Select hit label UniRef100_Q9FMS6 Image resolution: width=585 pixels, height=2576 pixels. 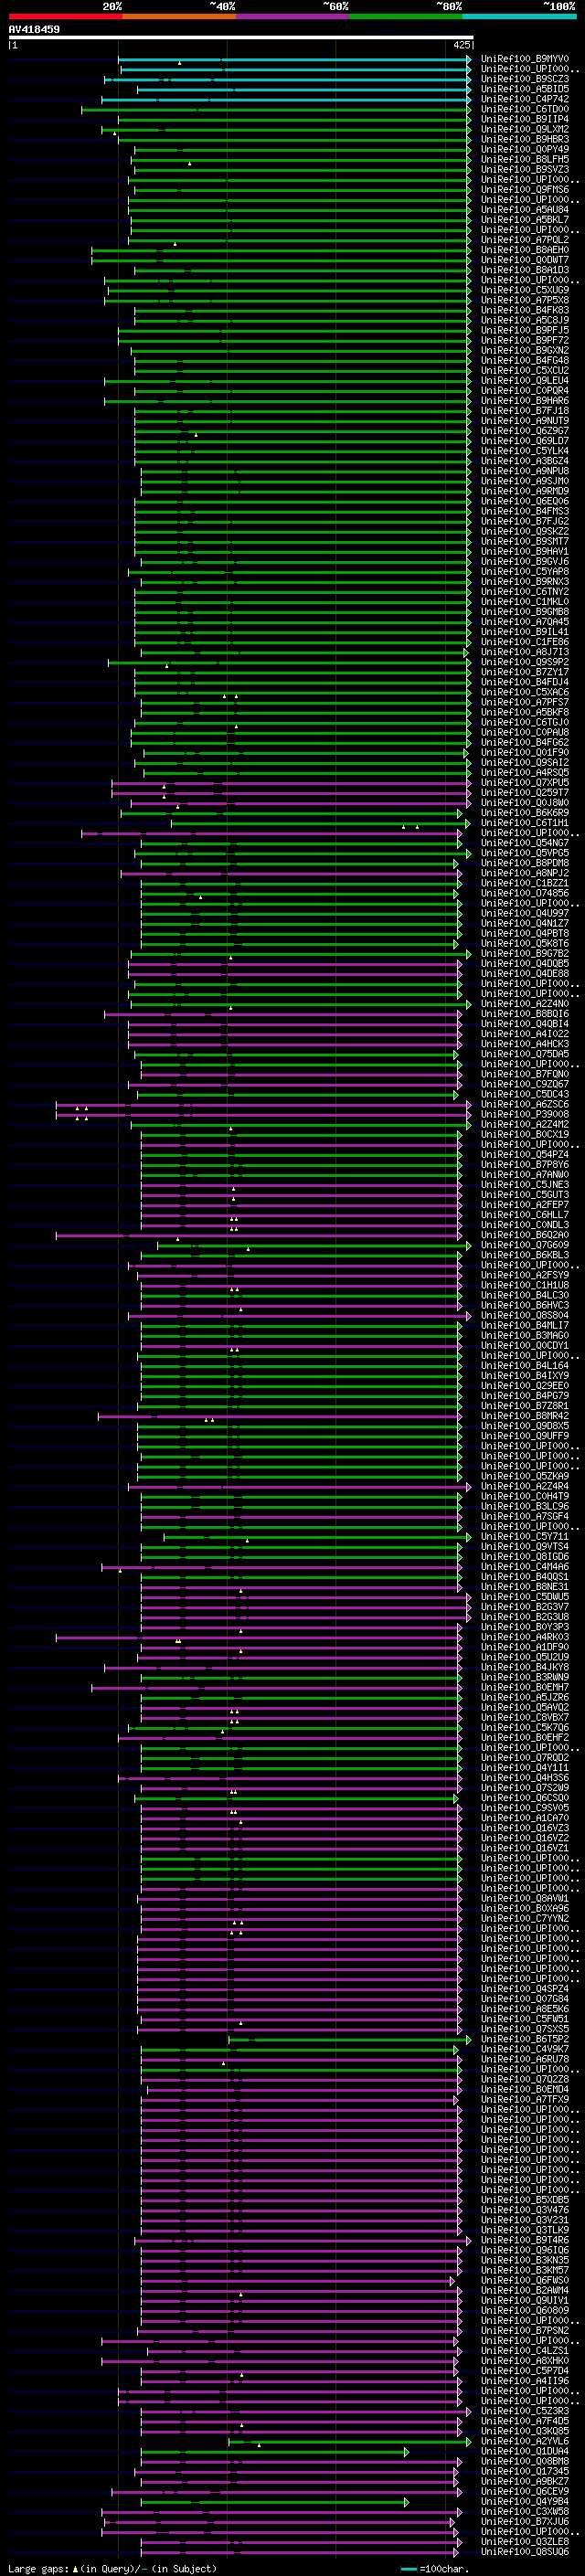(x=525, y=189)
